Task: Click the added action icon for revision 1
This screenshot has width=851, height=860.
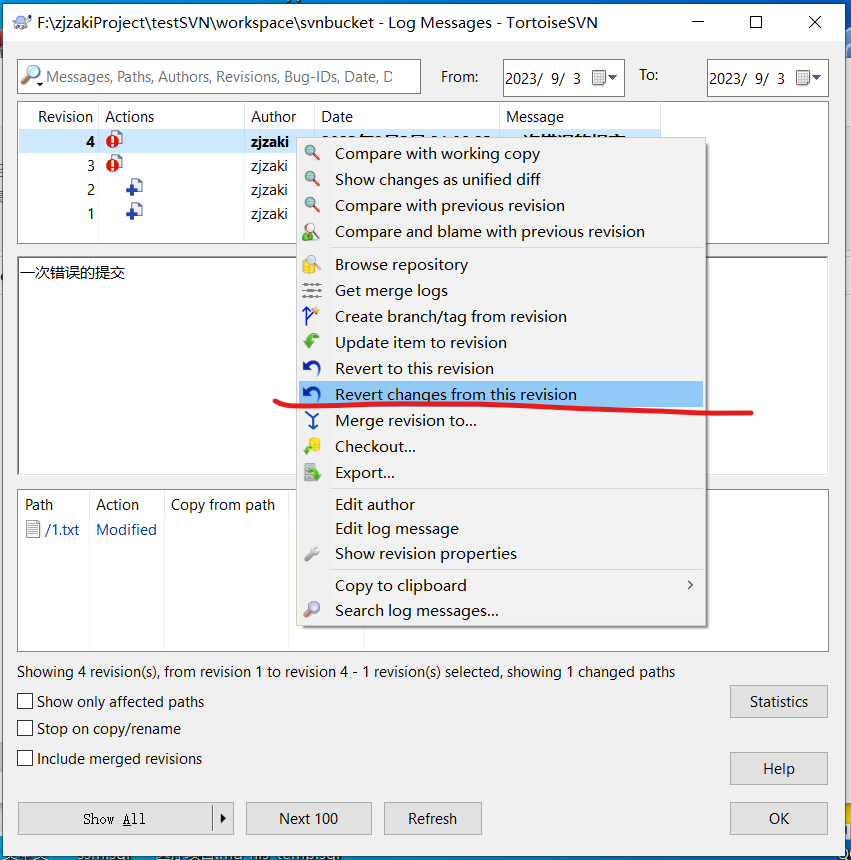Action: pyautogui.click(x=134, y=212)
